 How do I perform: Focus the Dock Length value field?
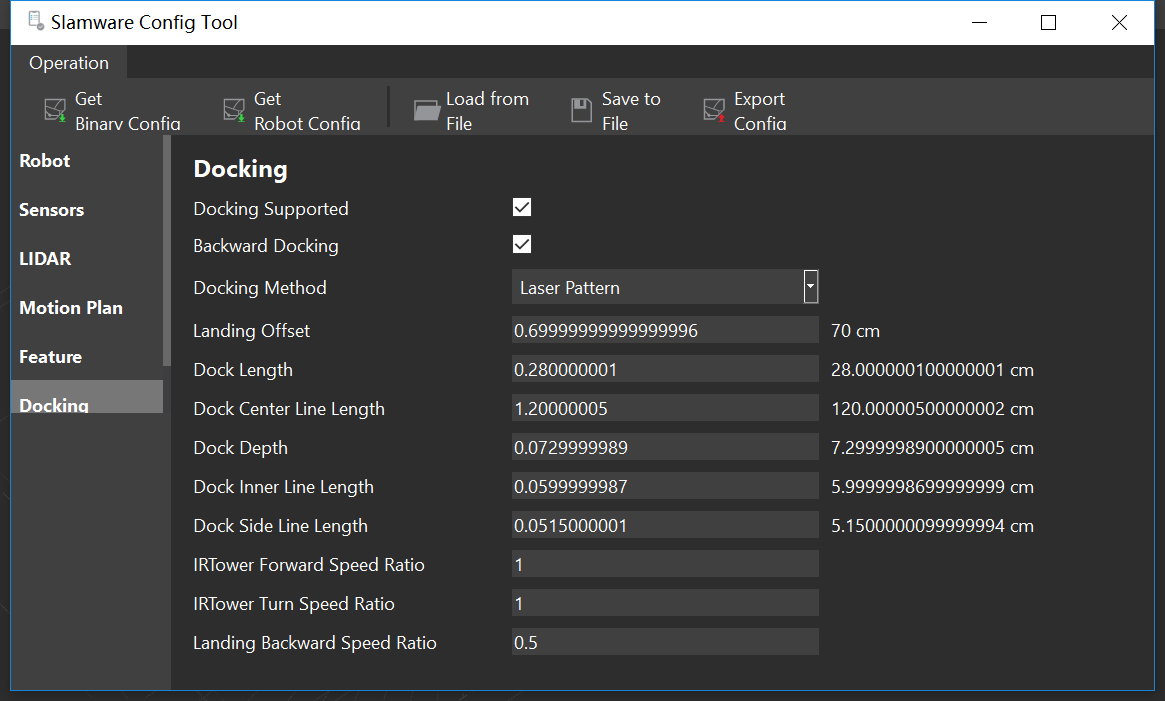pos(665,369)
